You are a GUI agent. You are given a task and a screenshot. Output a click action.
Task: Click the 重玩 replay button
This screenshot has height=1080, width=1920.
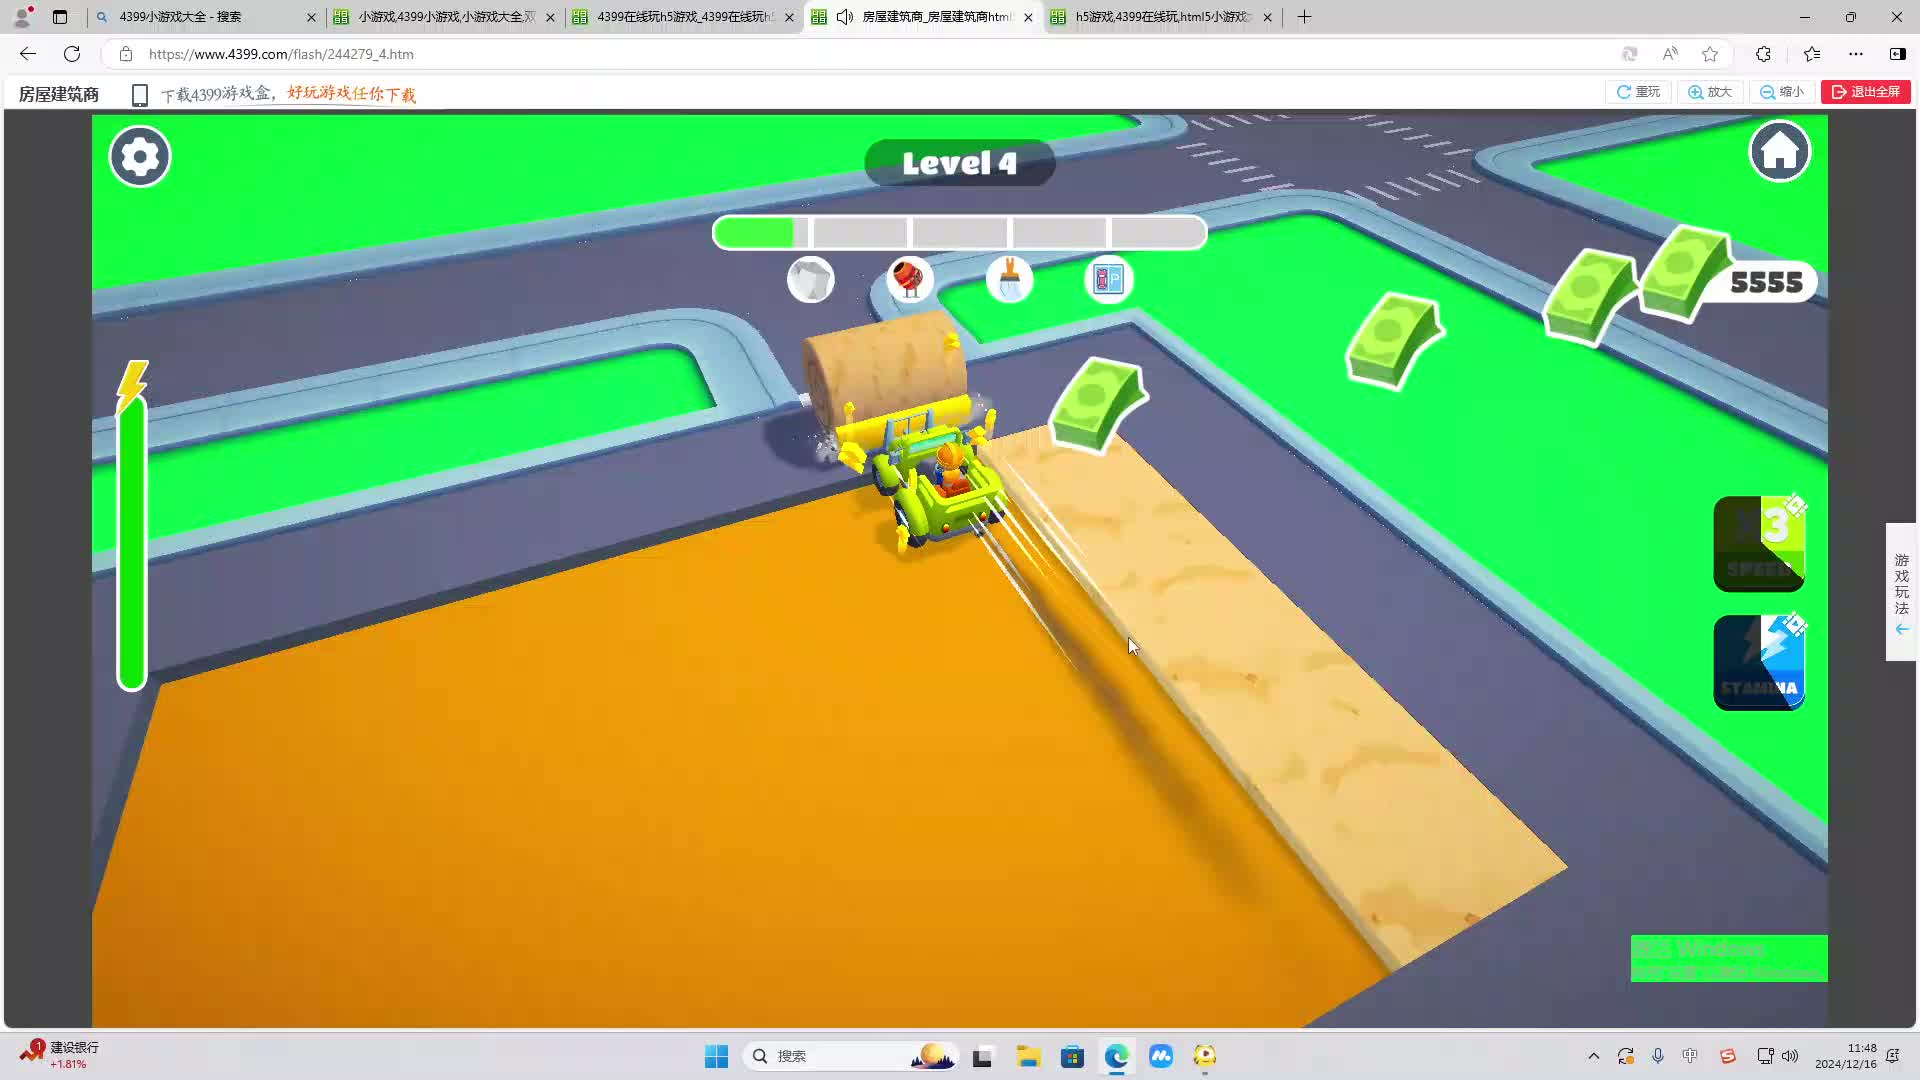coord(1638,92)
